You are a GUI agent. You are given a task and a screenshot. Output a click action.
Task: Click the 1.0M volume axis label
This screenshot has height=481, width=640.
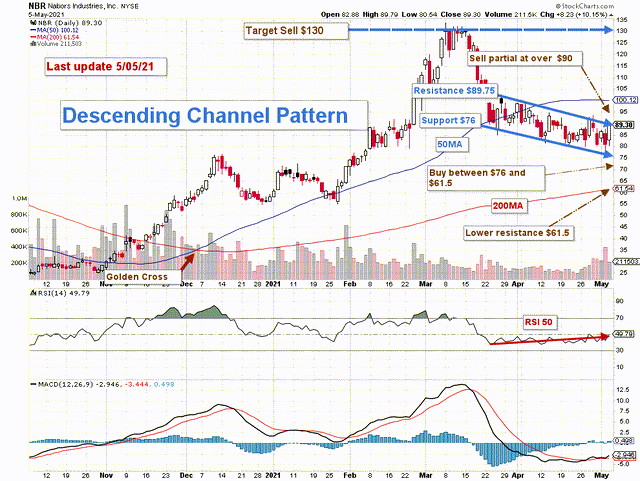[x=19, y=198]
